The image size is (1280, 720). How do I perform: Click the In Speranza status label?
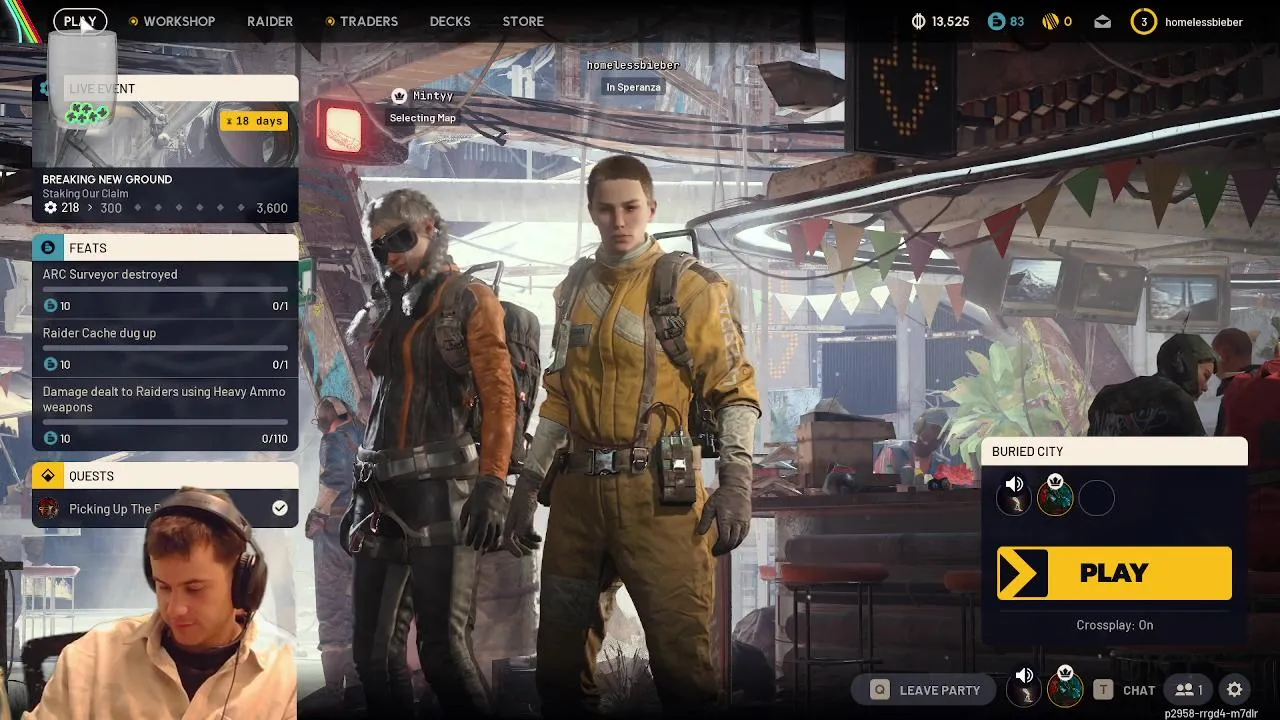(633, 87)
